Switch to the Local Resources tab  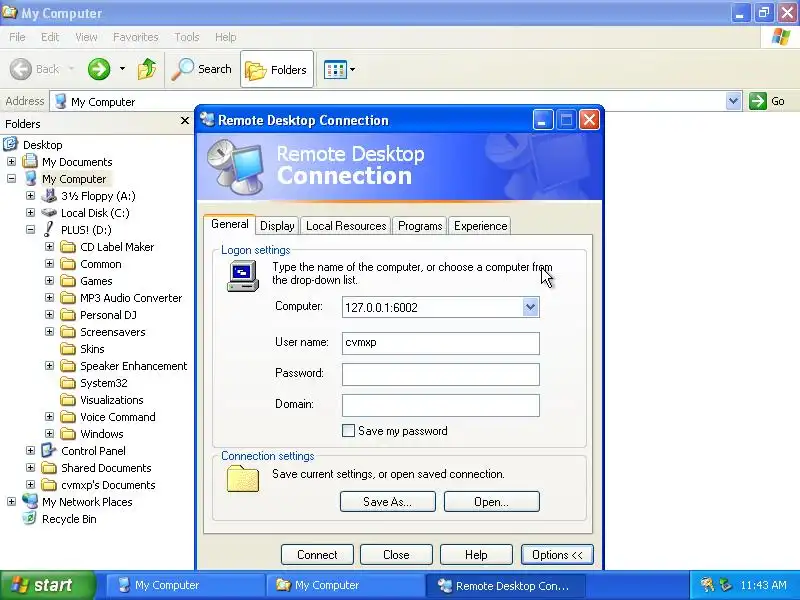[346, 226]
